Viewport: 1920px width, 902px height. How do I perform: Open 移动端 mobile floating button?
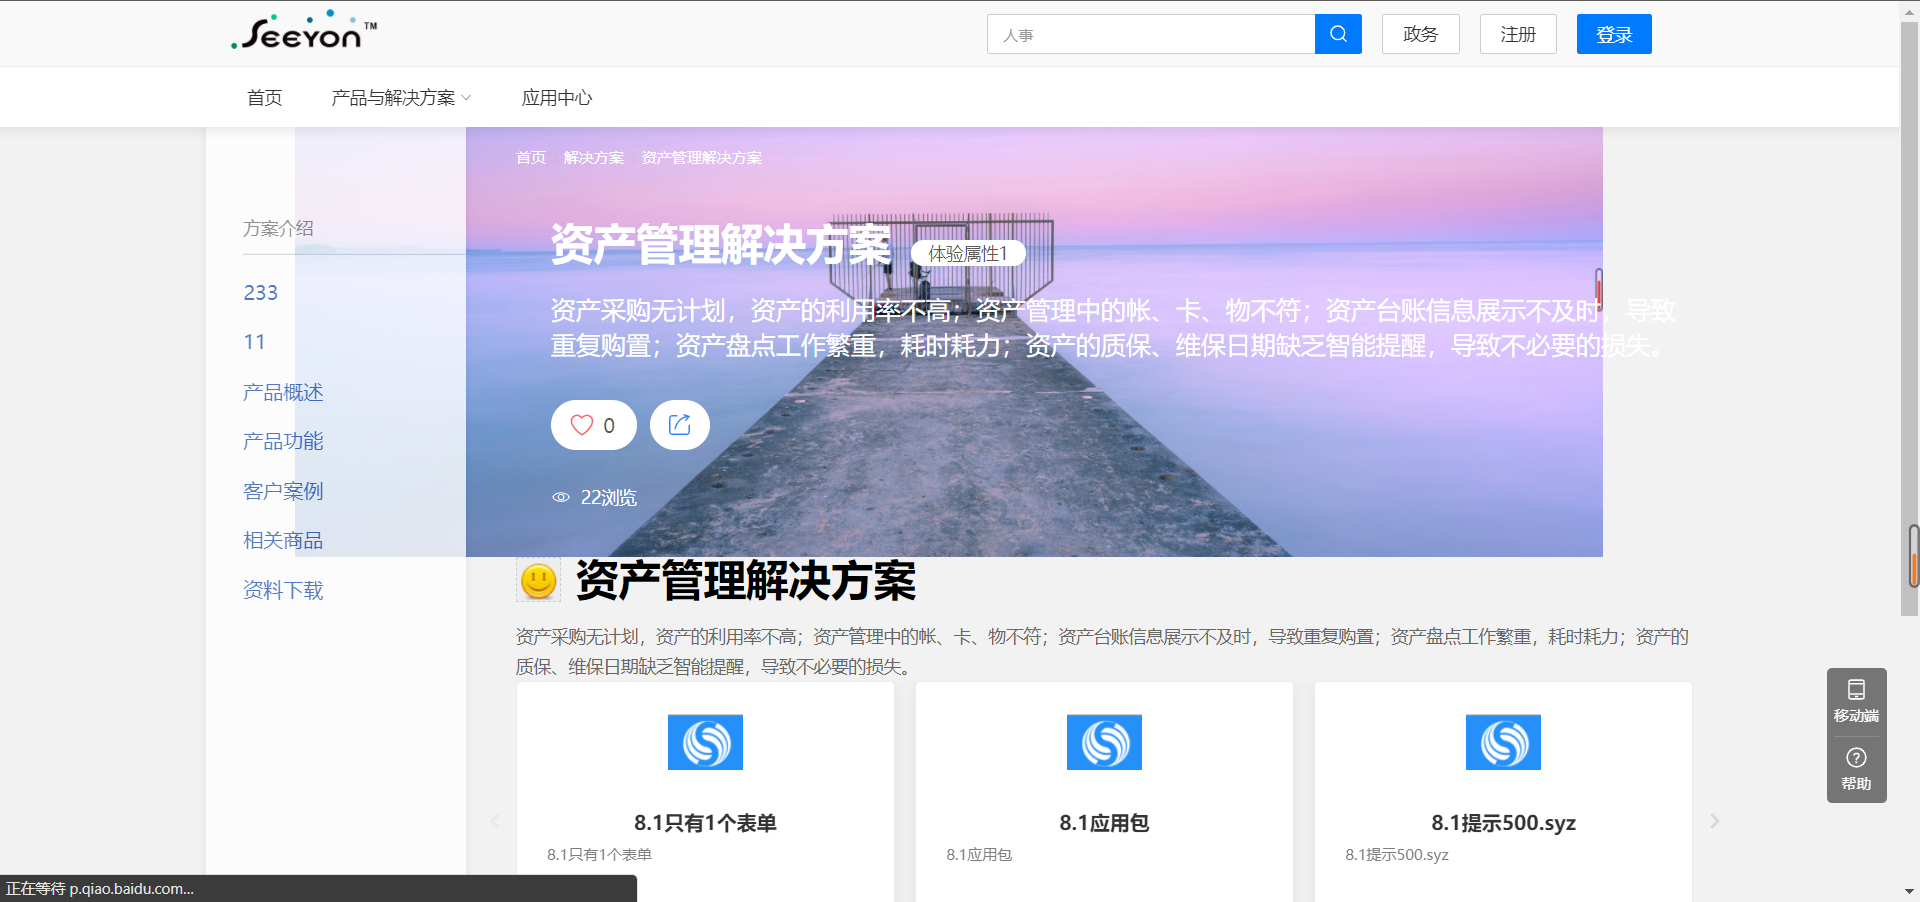1857,702
